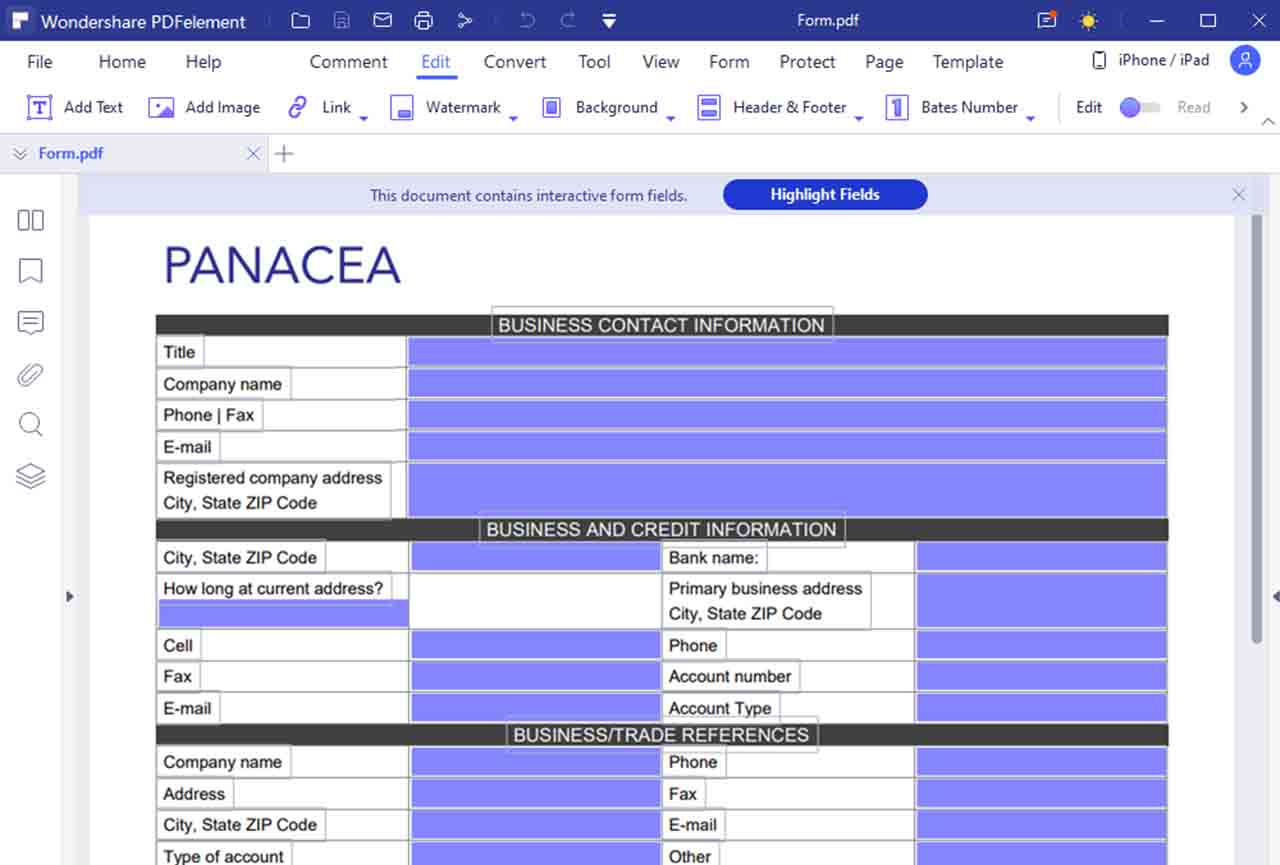Click the Redo arrow
The height and width of the screenshot is (865, 1280).
pyautogui.click(x=568, y=20)
